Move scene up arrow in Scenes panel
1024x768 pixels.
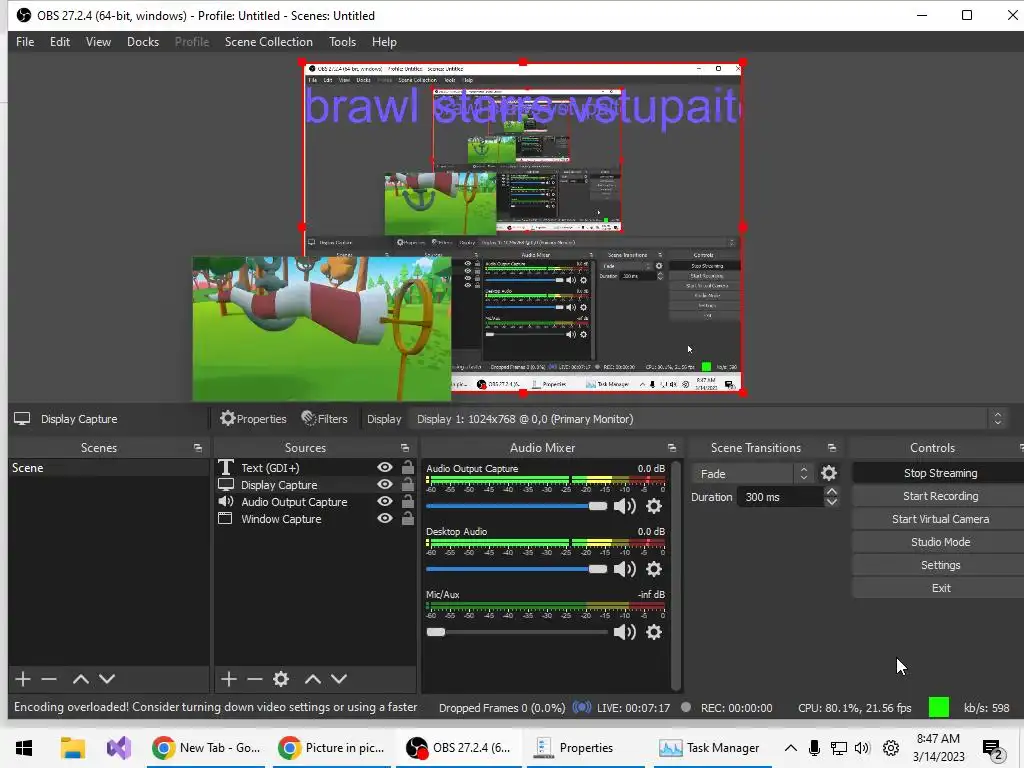(x=81, y=679)
